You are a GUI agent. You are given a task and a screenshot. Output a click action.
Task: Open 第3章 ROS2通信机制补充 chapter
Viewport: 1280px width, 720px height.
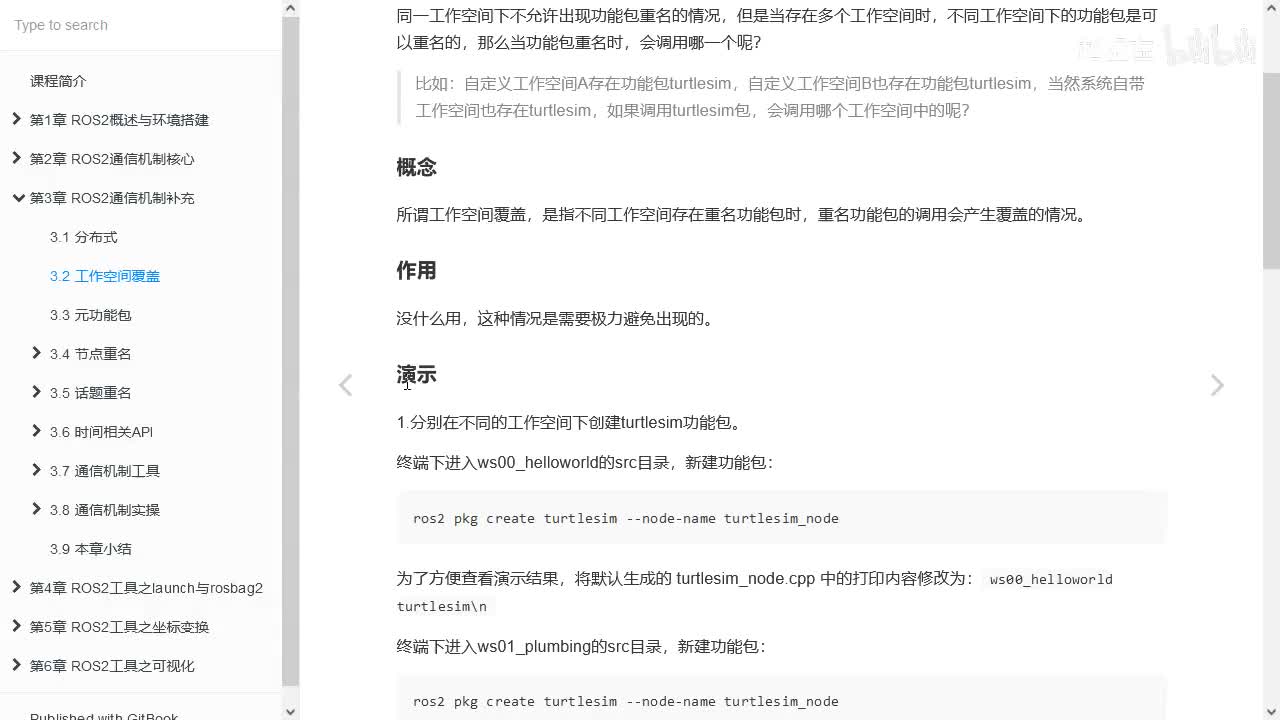click(x=112, y=198)
